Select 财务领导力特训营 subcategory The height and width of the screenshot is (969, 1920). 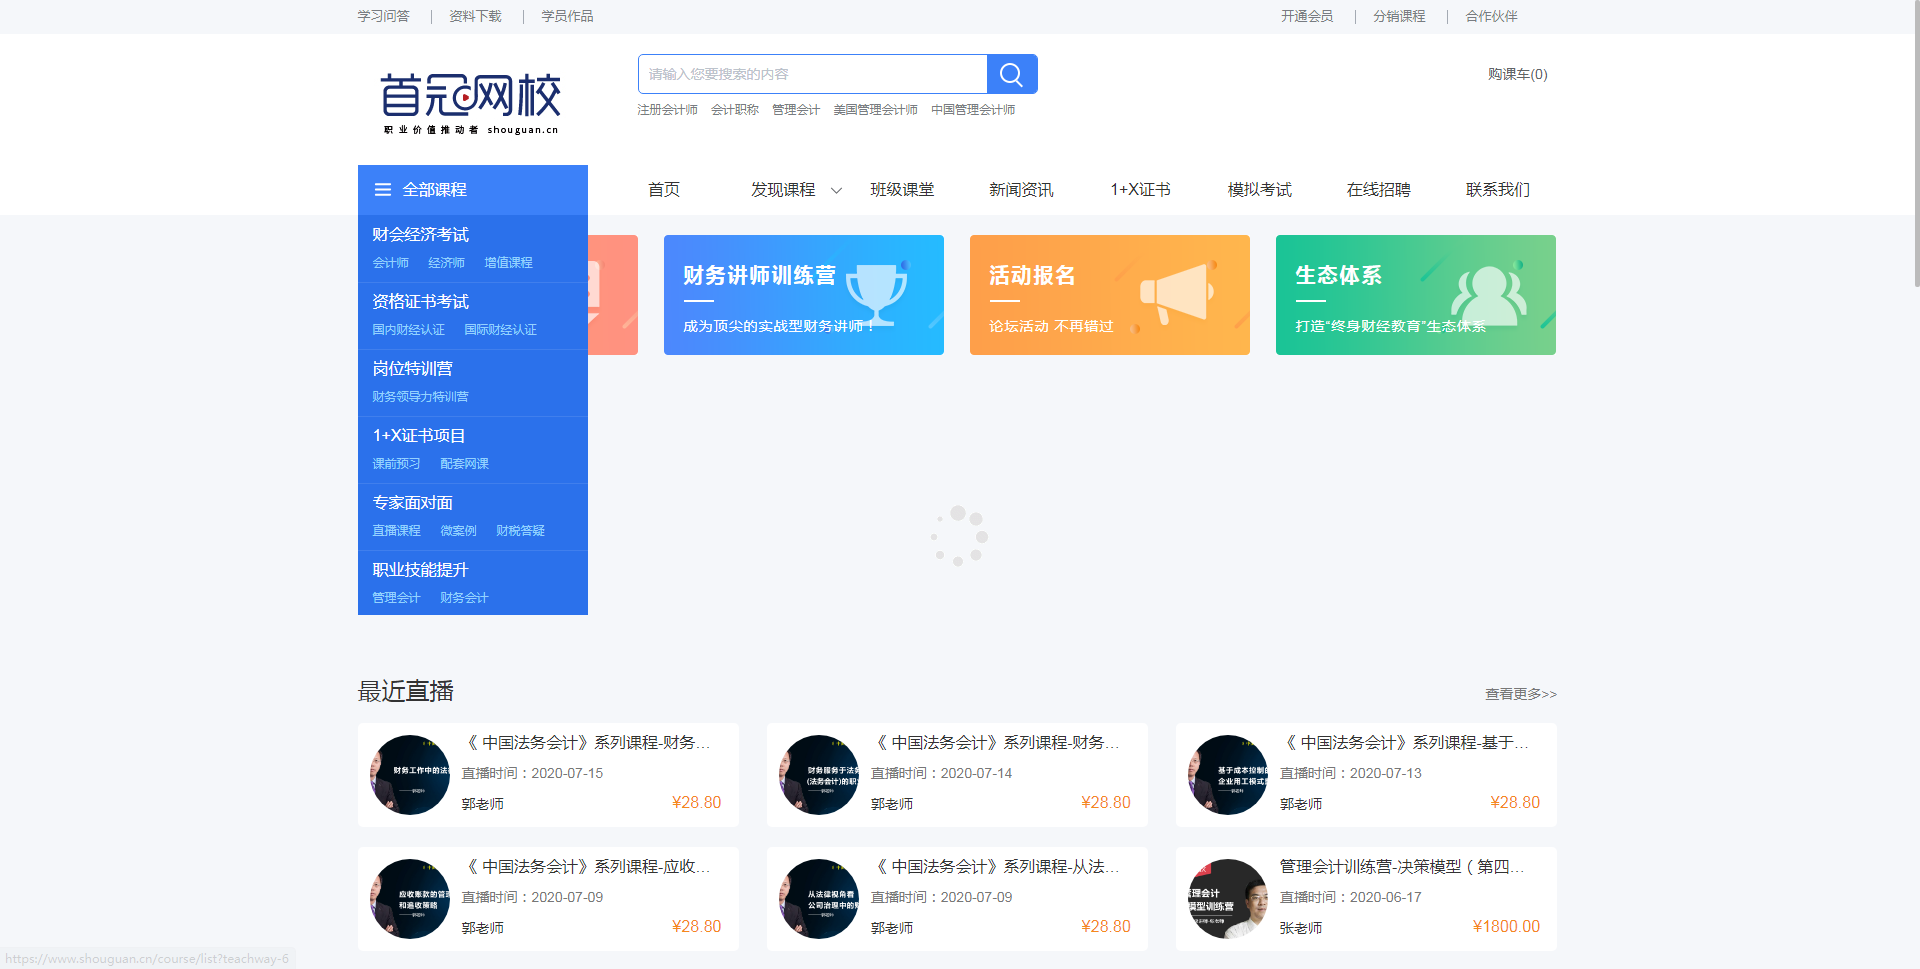(x=420, y=397)
